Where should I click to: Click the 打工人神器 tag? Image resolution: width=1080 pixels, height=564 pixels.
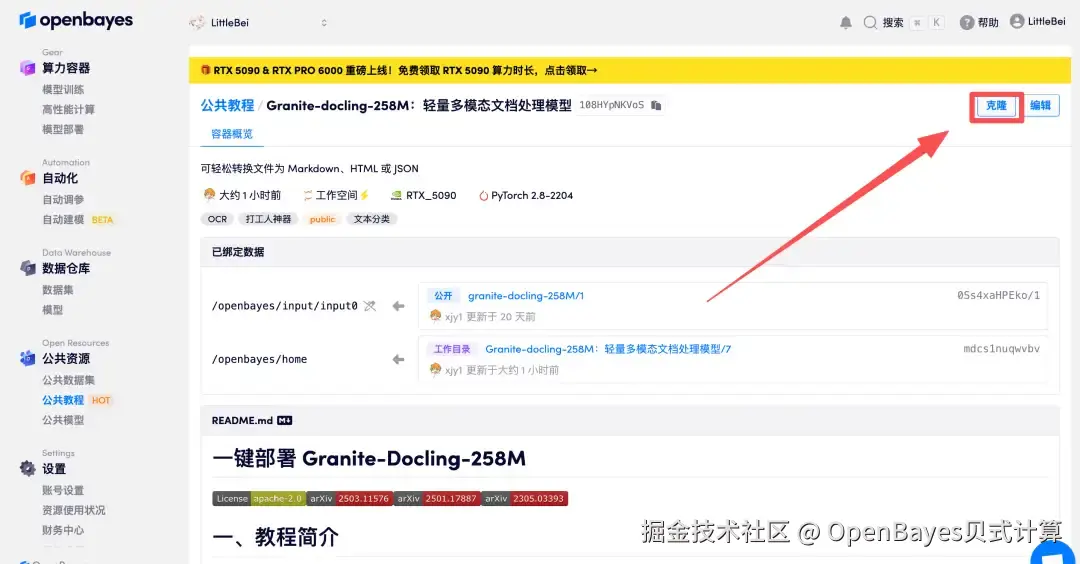click(x=268, y=219)
